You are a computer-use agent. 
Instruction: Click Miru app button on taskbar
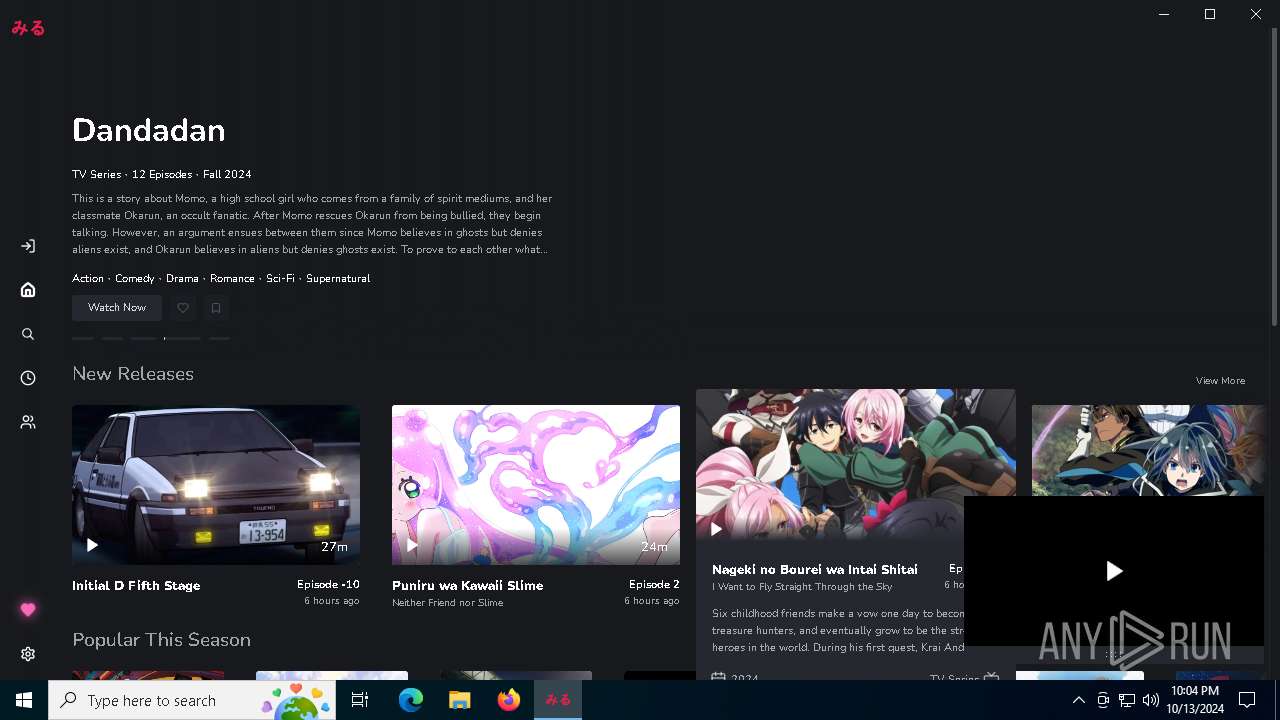point(558,700)
